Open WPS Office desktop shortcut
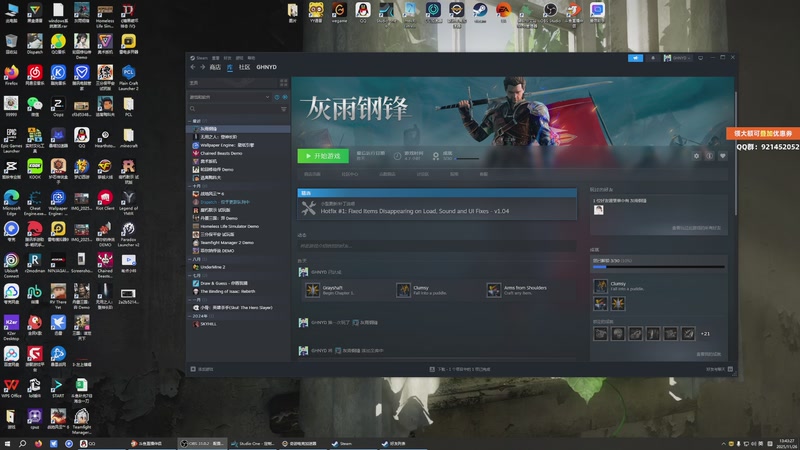 [11, 388]
